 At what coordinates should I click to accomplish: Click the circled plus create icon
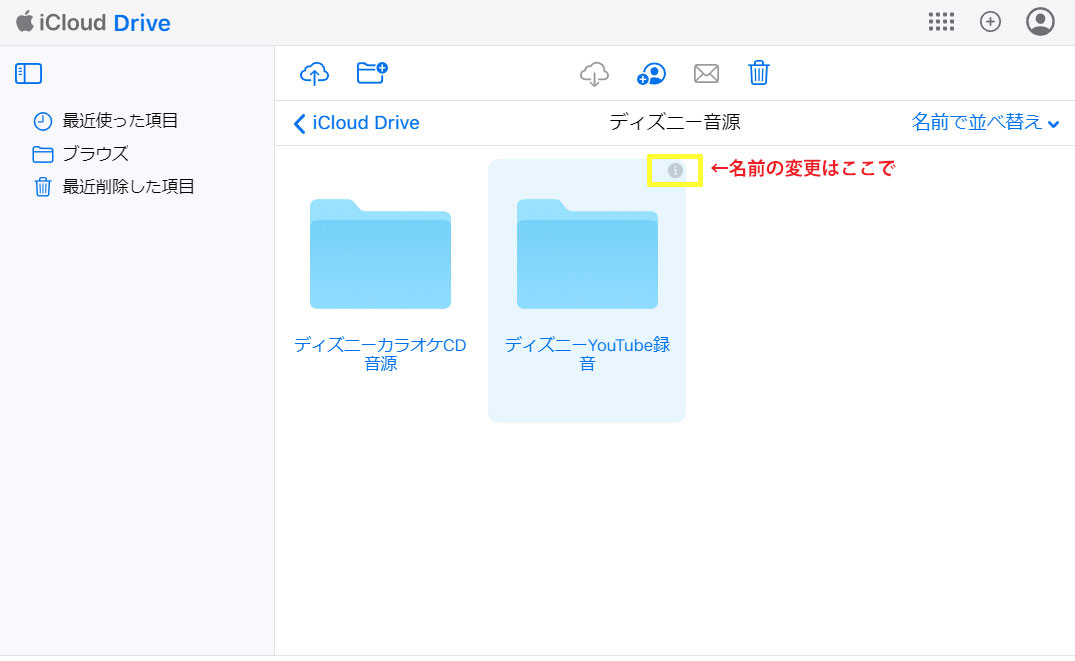coord(990,22)
